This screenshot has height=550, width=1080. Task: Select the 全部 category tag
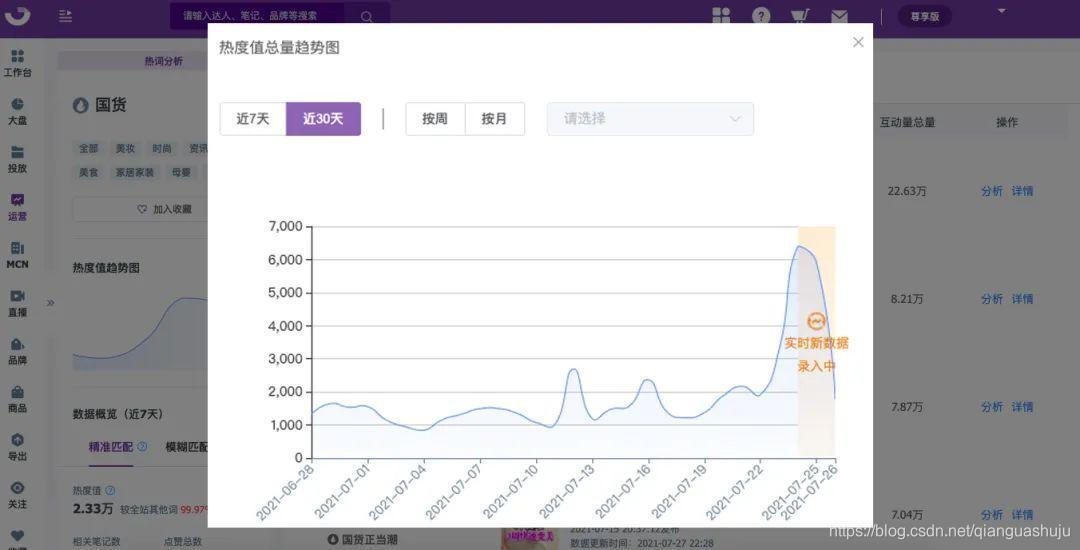pyautogui.click(x=89, y=149)
